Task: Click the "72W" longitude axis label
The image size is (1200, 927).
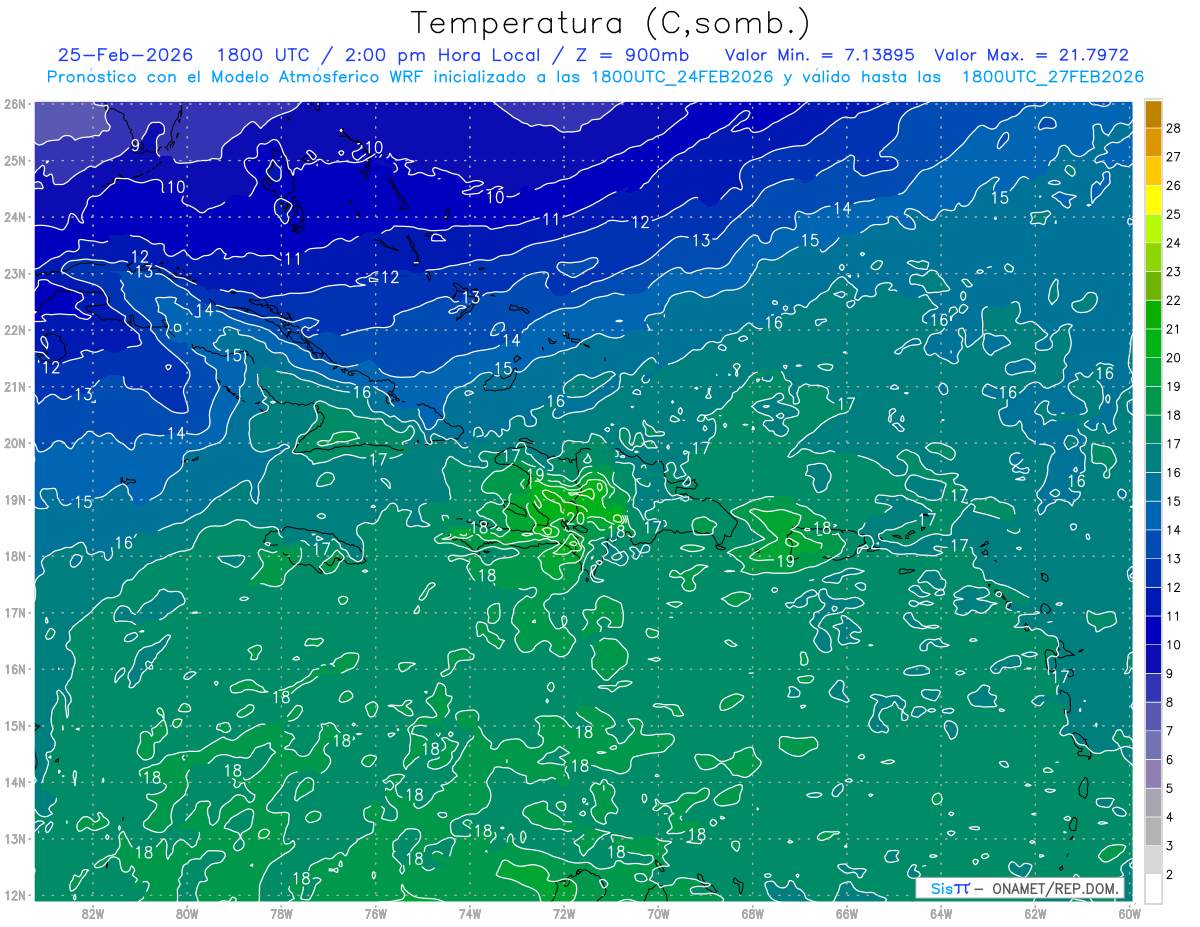Action: click(x=564, y=913)
